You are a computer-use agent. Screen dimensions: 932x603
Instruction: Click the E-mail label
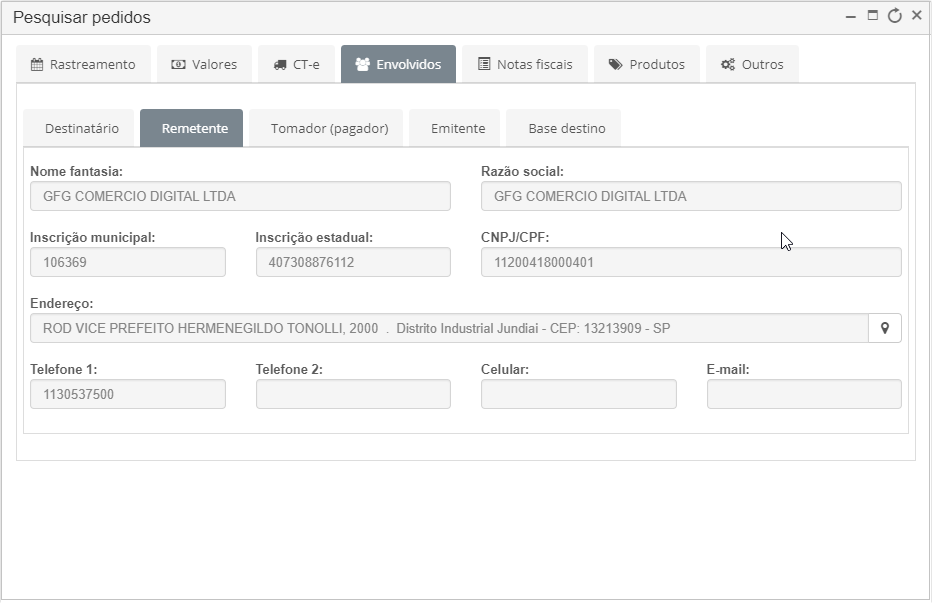point(728,369)
